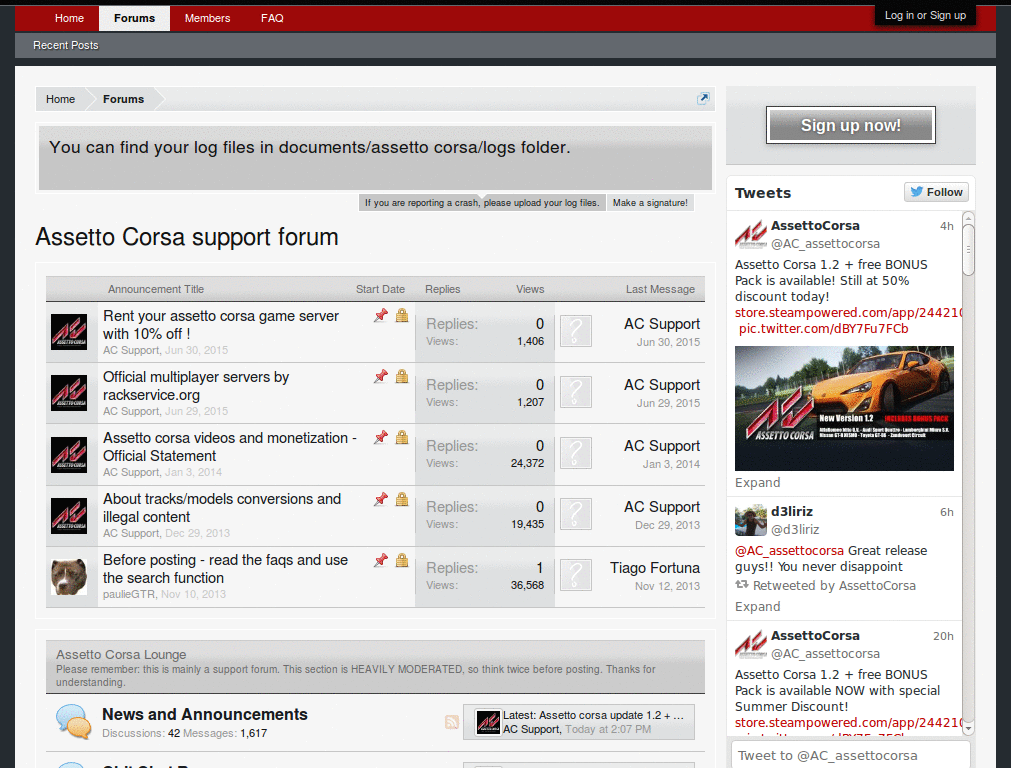This screenshot has width=1024, height=768.
Task: Click the Twitter bird Follow icon in Tweets panel
Action: click(x=915, y=192)
